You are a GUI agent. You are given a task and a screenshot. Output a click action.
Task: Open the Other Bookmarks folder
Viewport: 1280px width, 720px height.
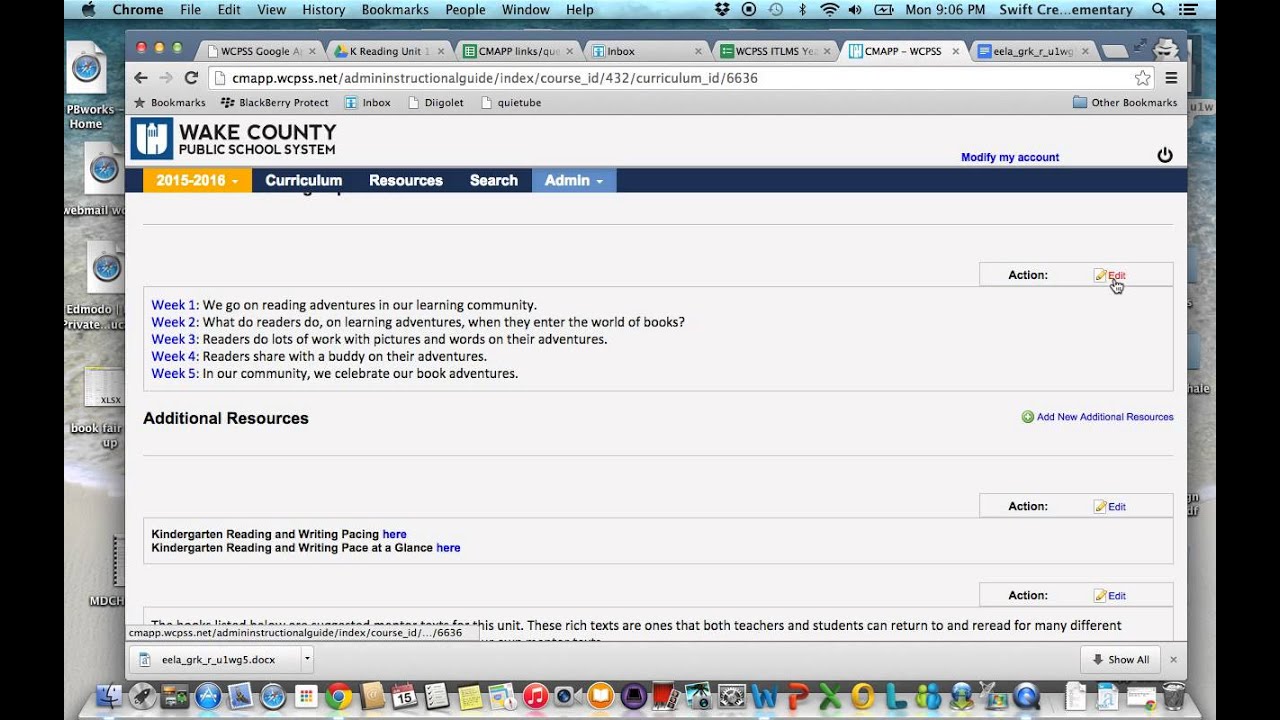tap(1125, 103)
